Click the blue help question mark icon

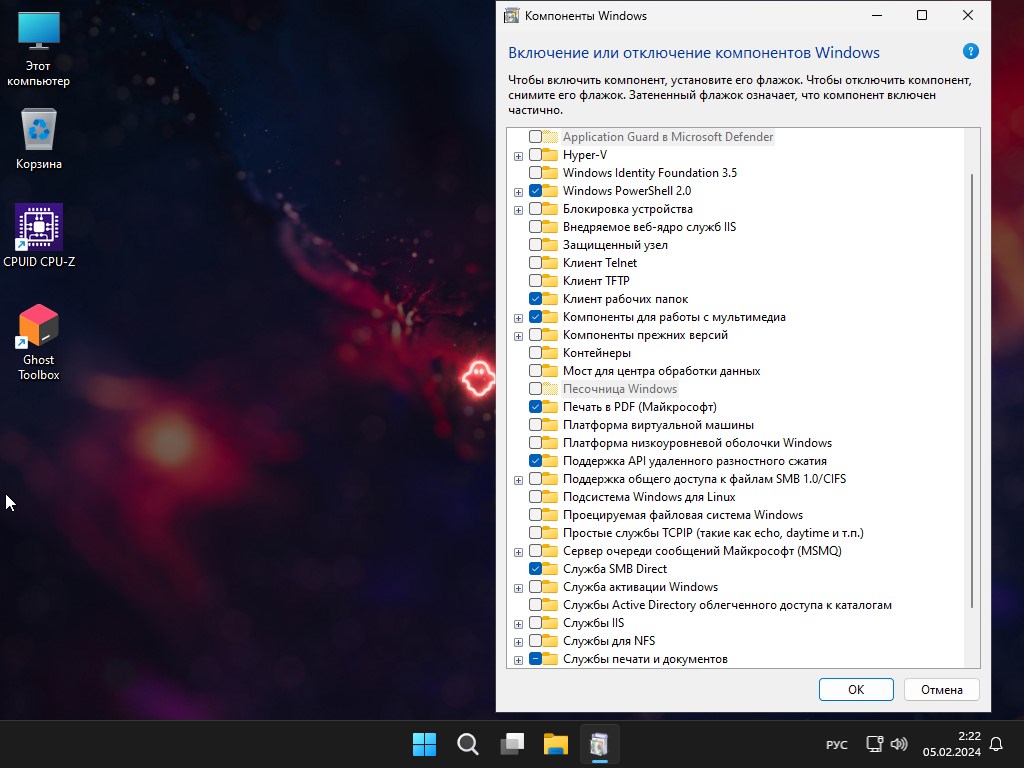pos(970,52)
